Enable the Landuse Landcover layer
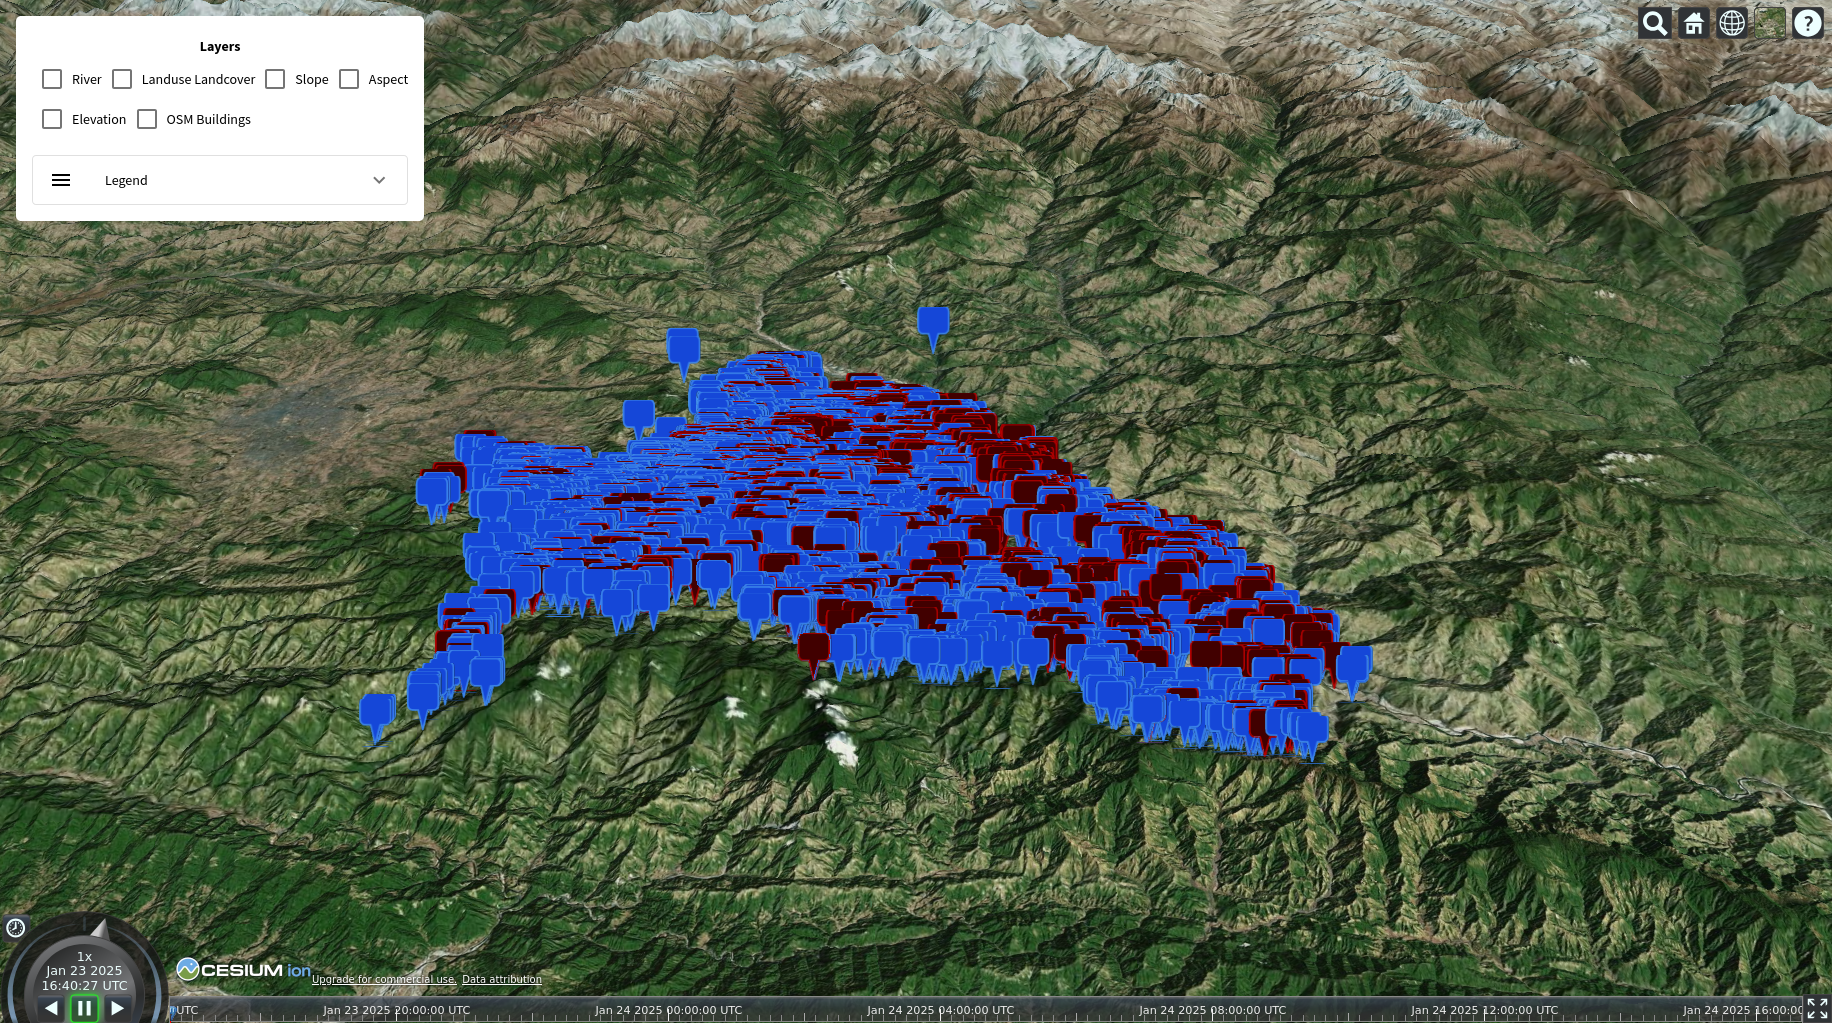1832x1023 pixels. click(122, 79)
